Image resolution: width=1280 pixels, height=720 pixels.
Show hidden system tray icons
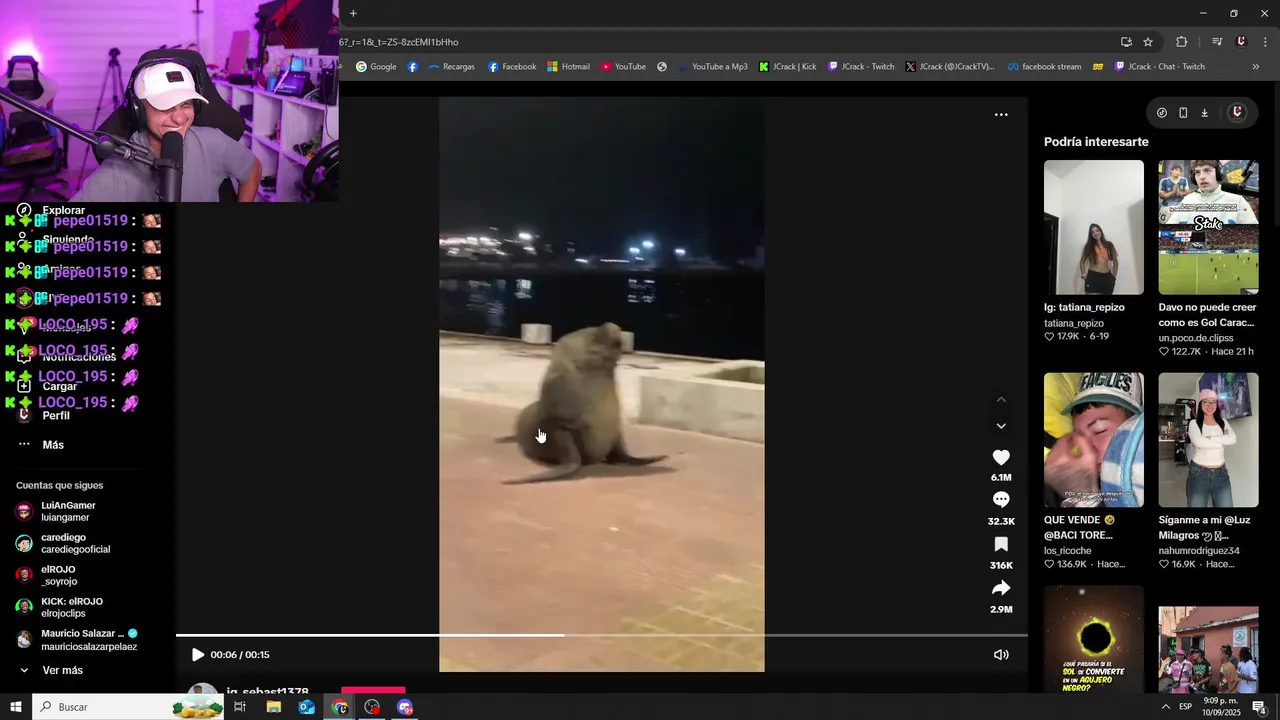1165,707
